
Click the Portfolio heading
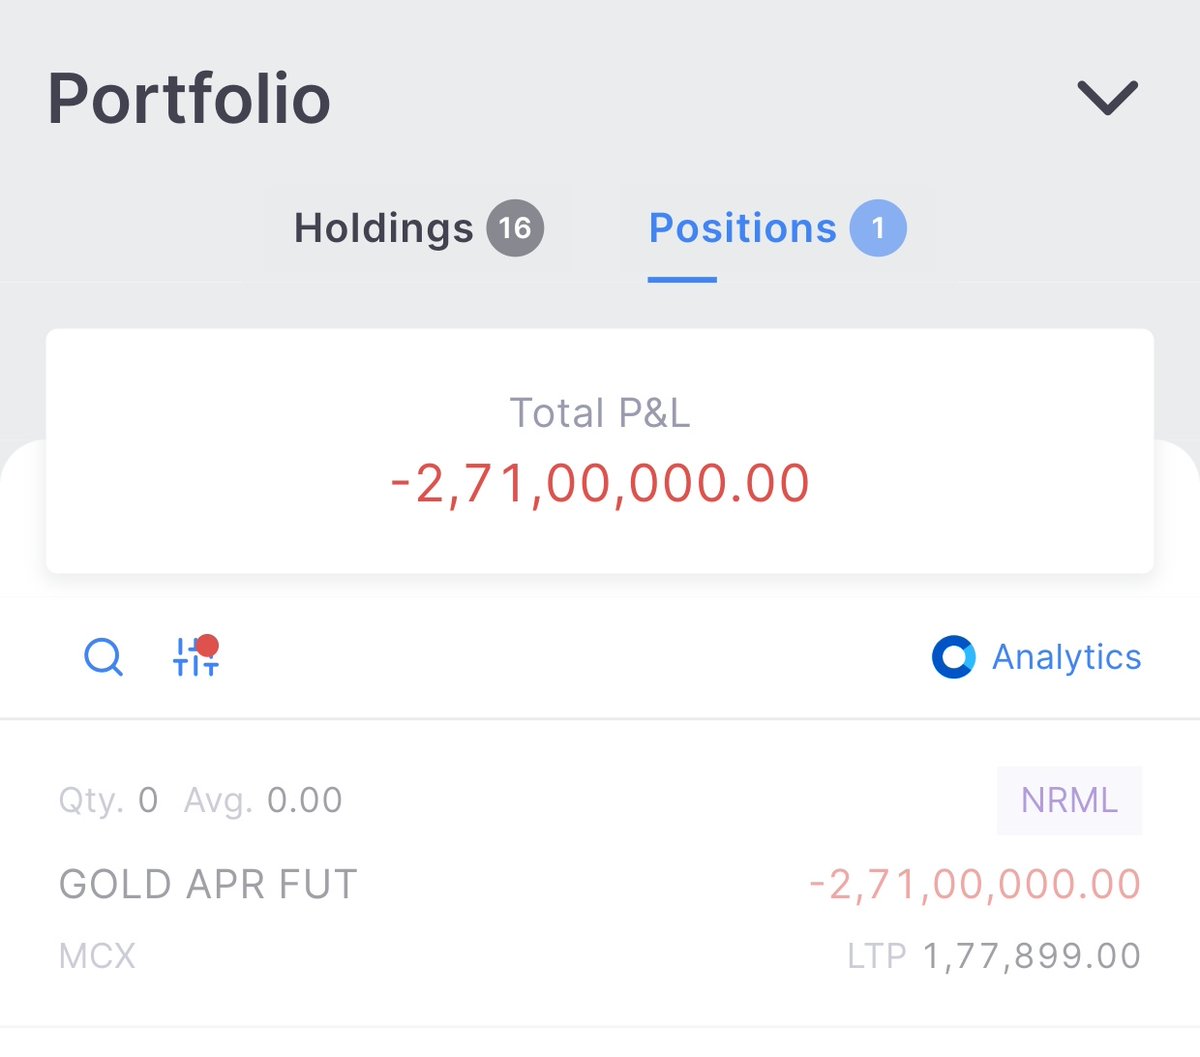tap(189, 99)
